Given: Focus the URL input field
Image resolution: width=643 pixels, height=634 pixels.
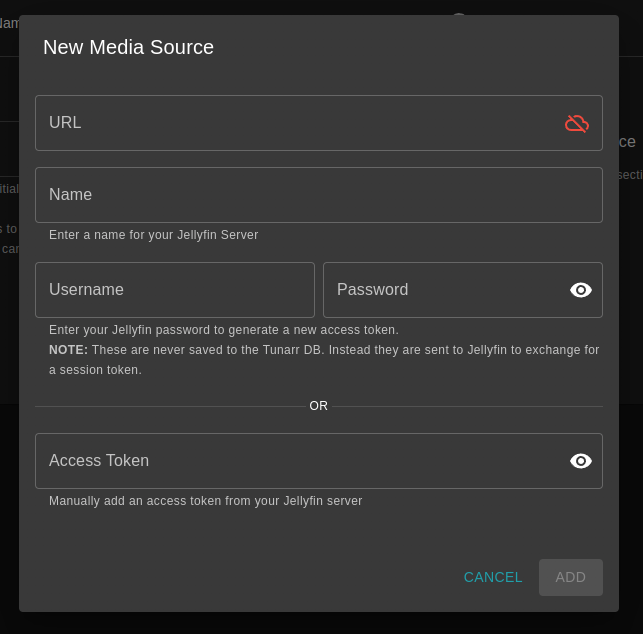Looking at the screenshot, I should pos(300,123).
